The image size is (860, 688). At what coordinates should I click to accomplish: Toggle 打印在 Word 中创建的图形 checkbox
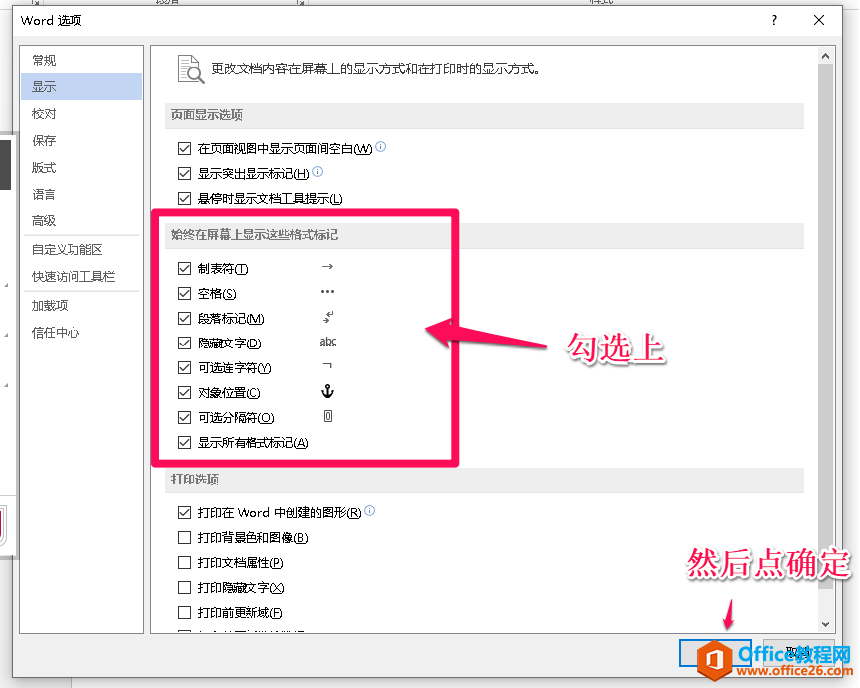tap(184, 513)
